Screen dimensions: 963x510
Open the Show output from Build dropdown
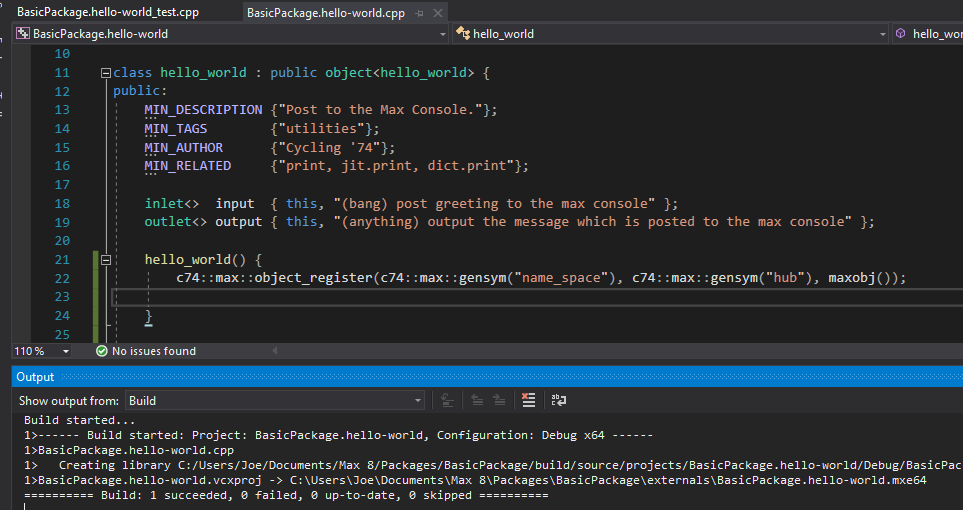(x=418, y=400)
